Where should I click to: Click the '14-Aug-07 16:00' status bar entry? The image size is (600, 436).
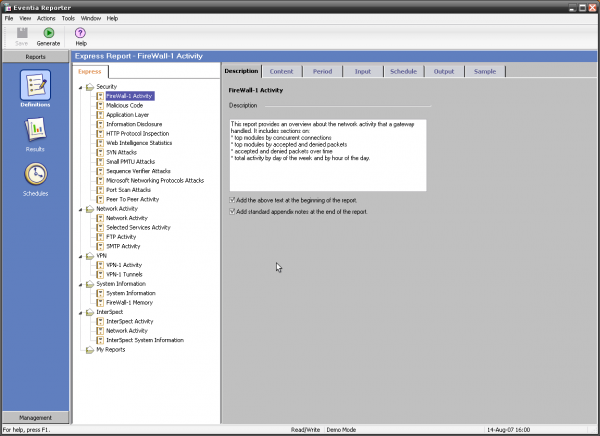point(509,430)
